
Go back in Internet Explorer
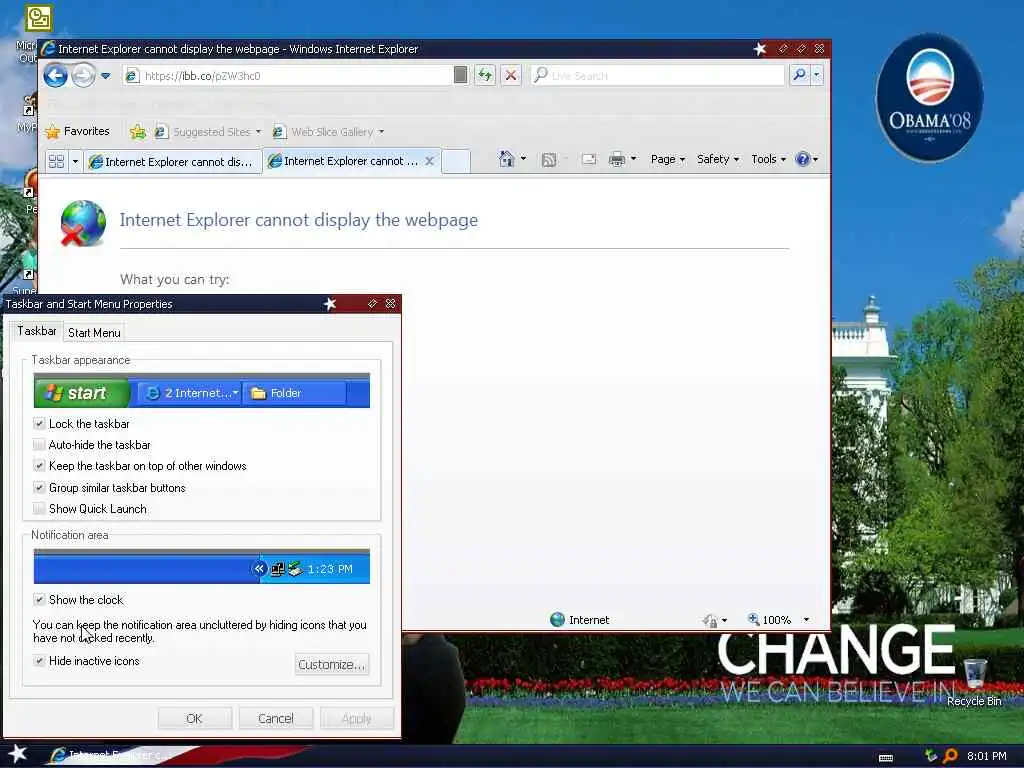pos(56,76)
